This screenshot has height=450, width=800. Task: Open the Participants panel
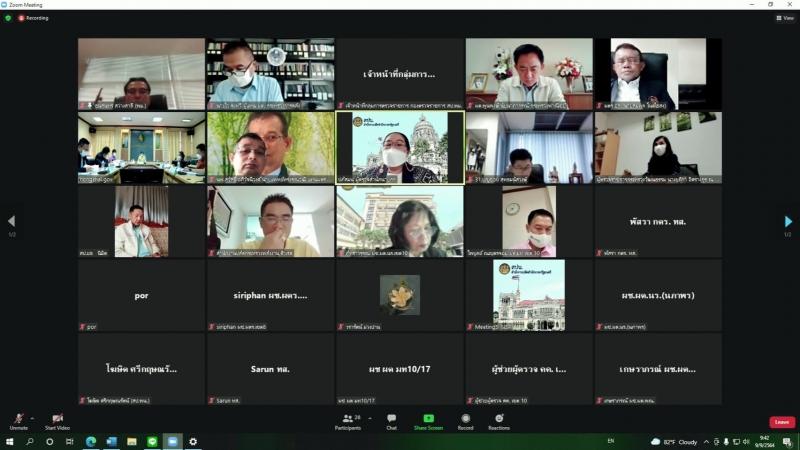click(348, 422)
